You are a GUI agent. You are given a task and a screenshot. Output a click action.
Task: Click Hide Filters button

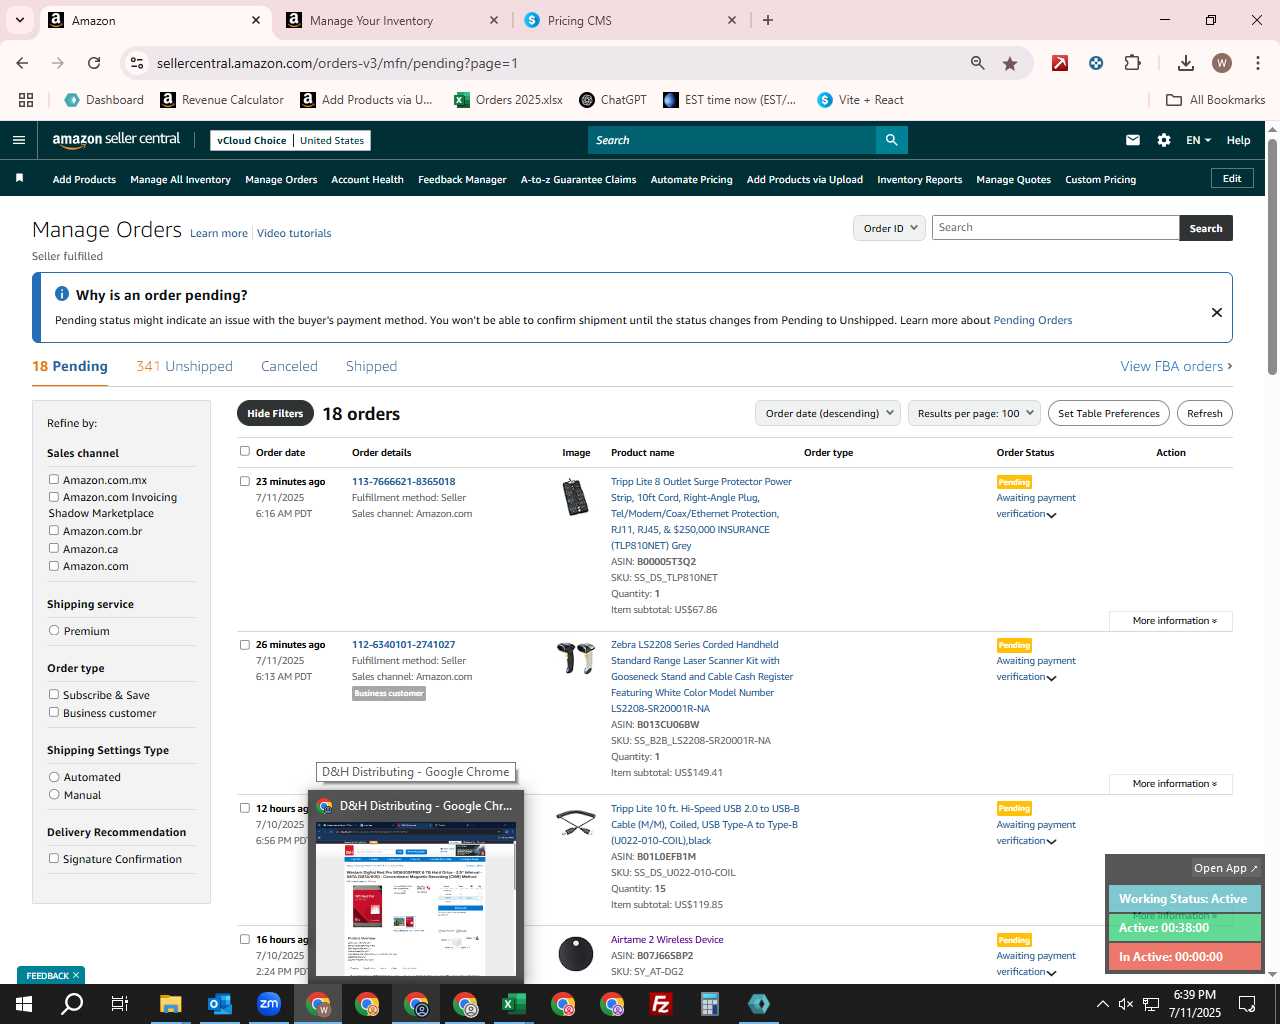pyautogui.click(x=275, y=413)
